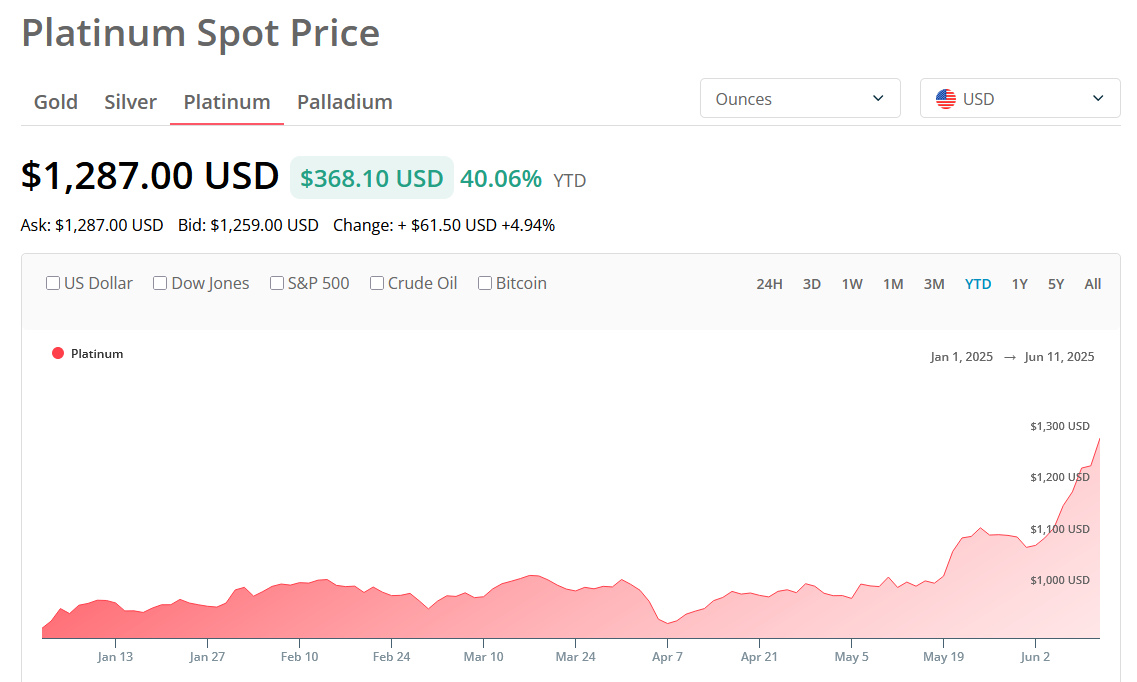This screenshot has width=1137, height=682.
Task: Display the All time range
Action: click(1093, 284)
